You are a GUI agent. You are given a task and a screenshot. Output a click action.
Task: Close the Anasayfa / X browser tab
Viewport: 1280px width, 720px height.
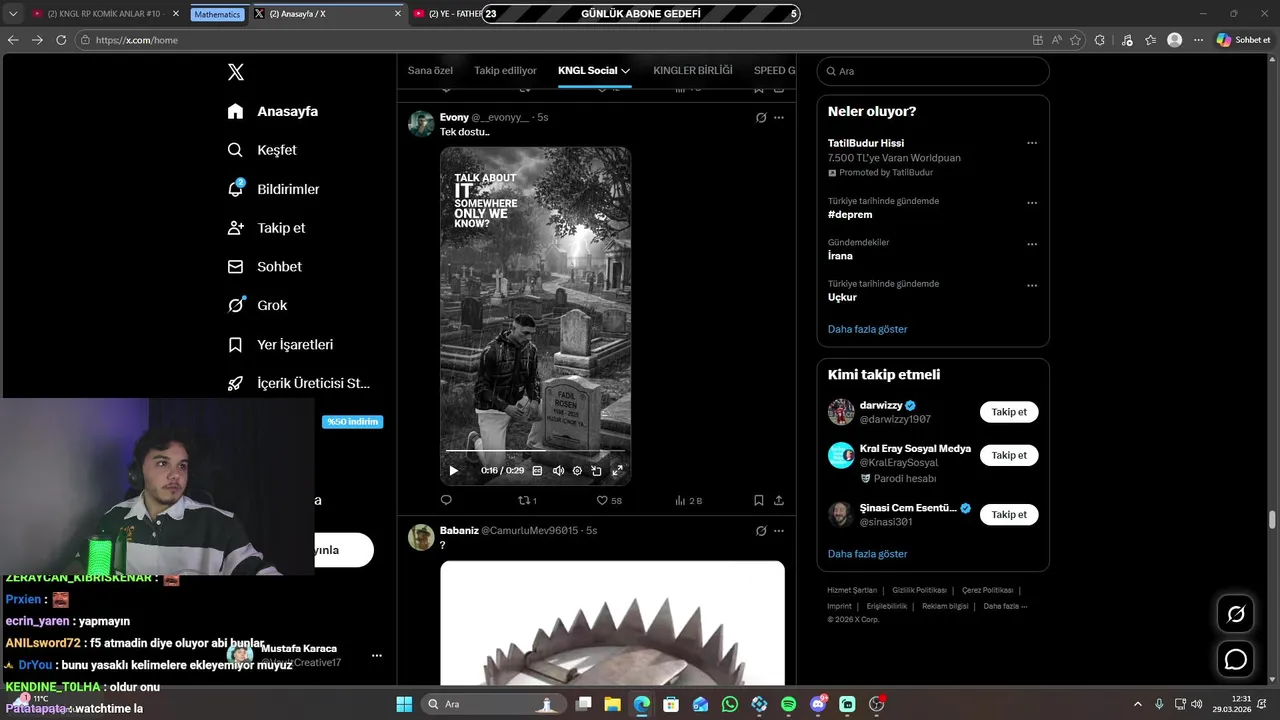coord(398,14)
